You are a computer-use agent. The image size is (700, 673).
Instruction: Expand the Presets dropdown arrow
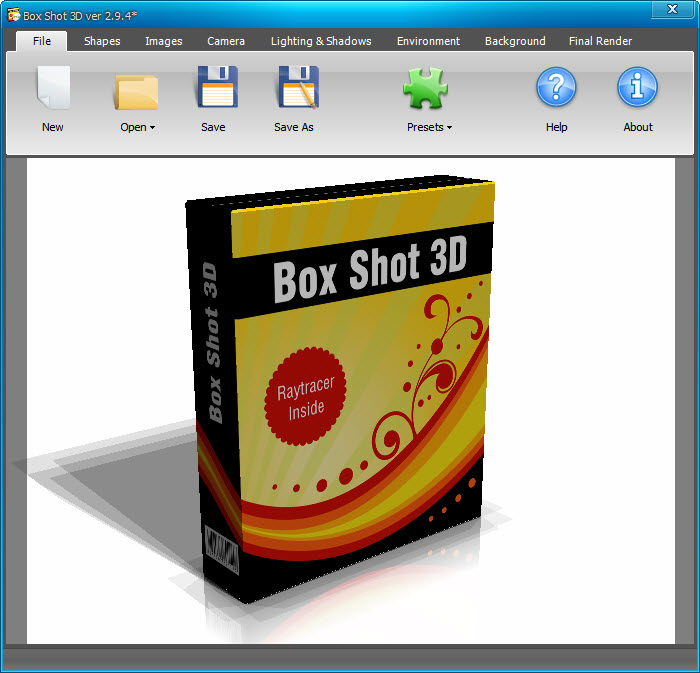449,128
